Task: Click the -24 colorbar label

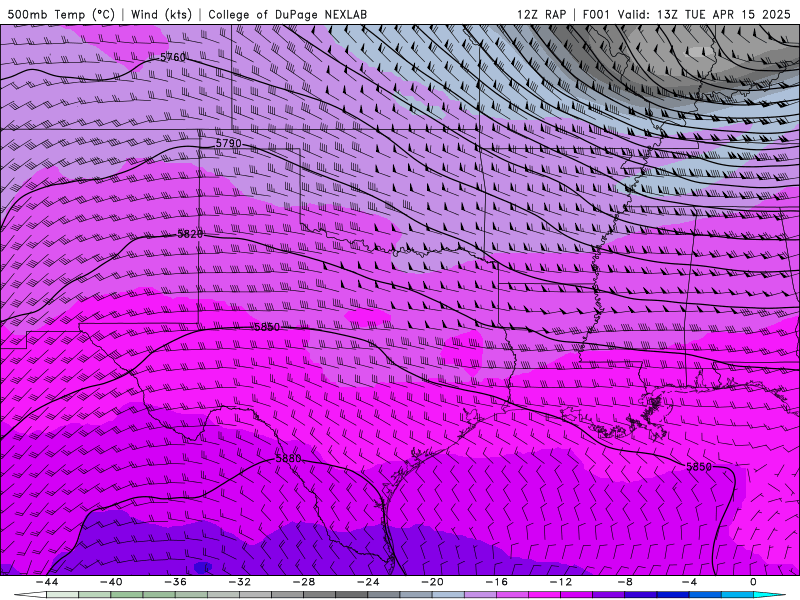Action: [368, 582]
